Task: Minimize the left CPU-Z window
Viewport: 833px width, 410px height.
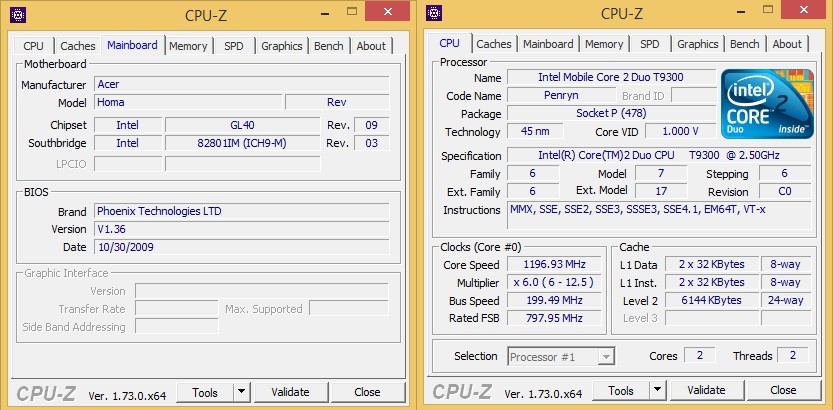Action: [324, 13]
